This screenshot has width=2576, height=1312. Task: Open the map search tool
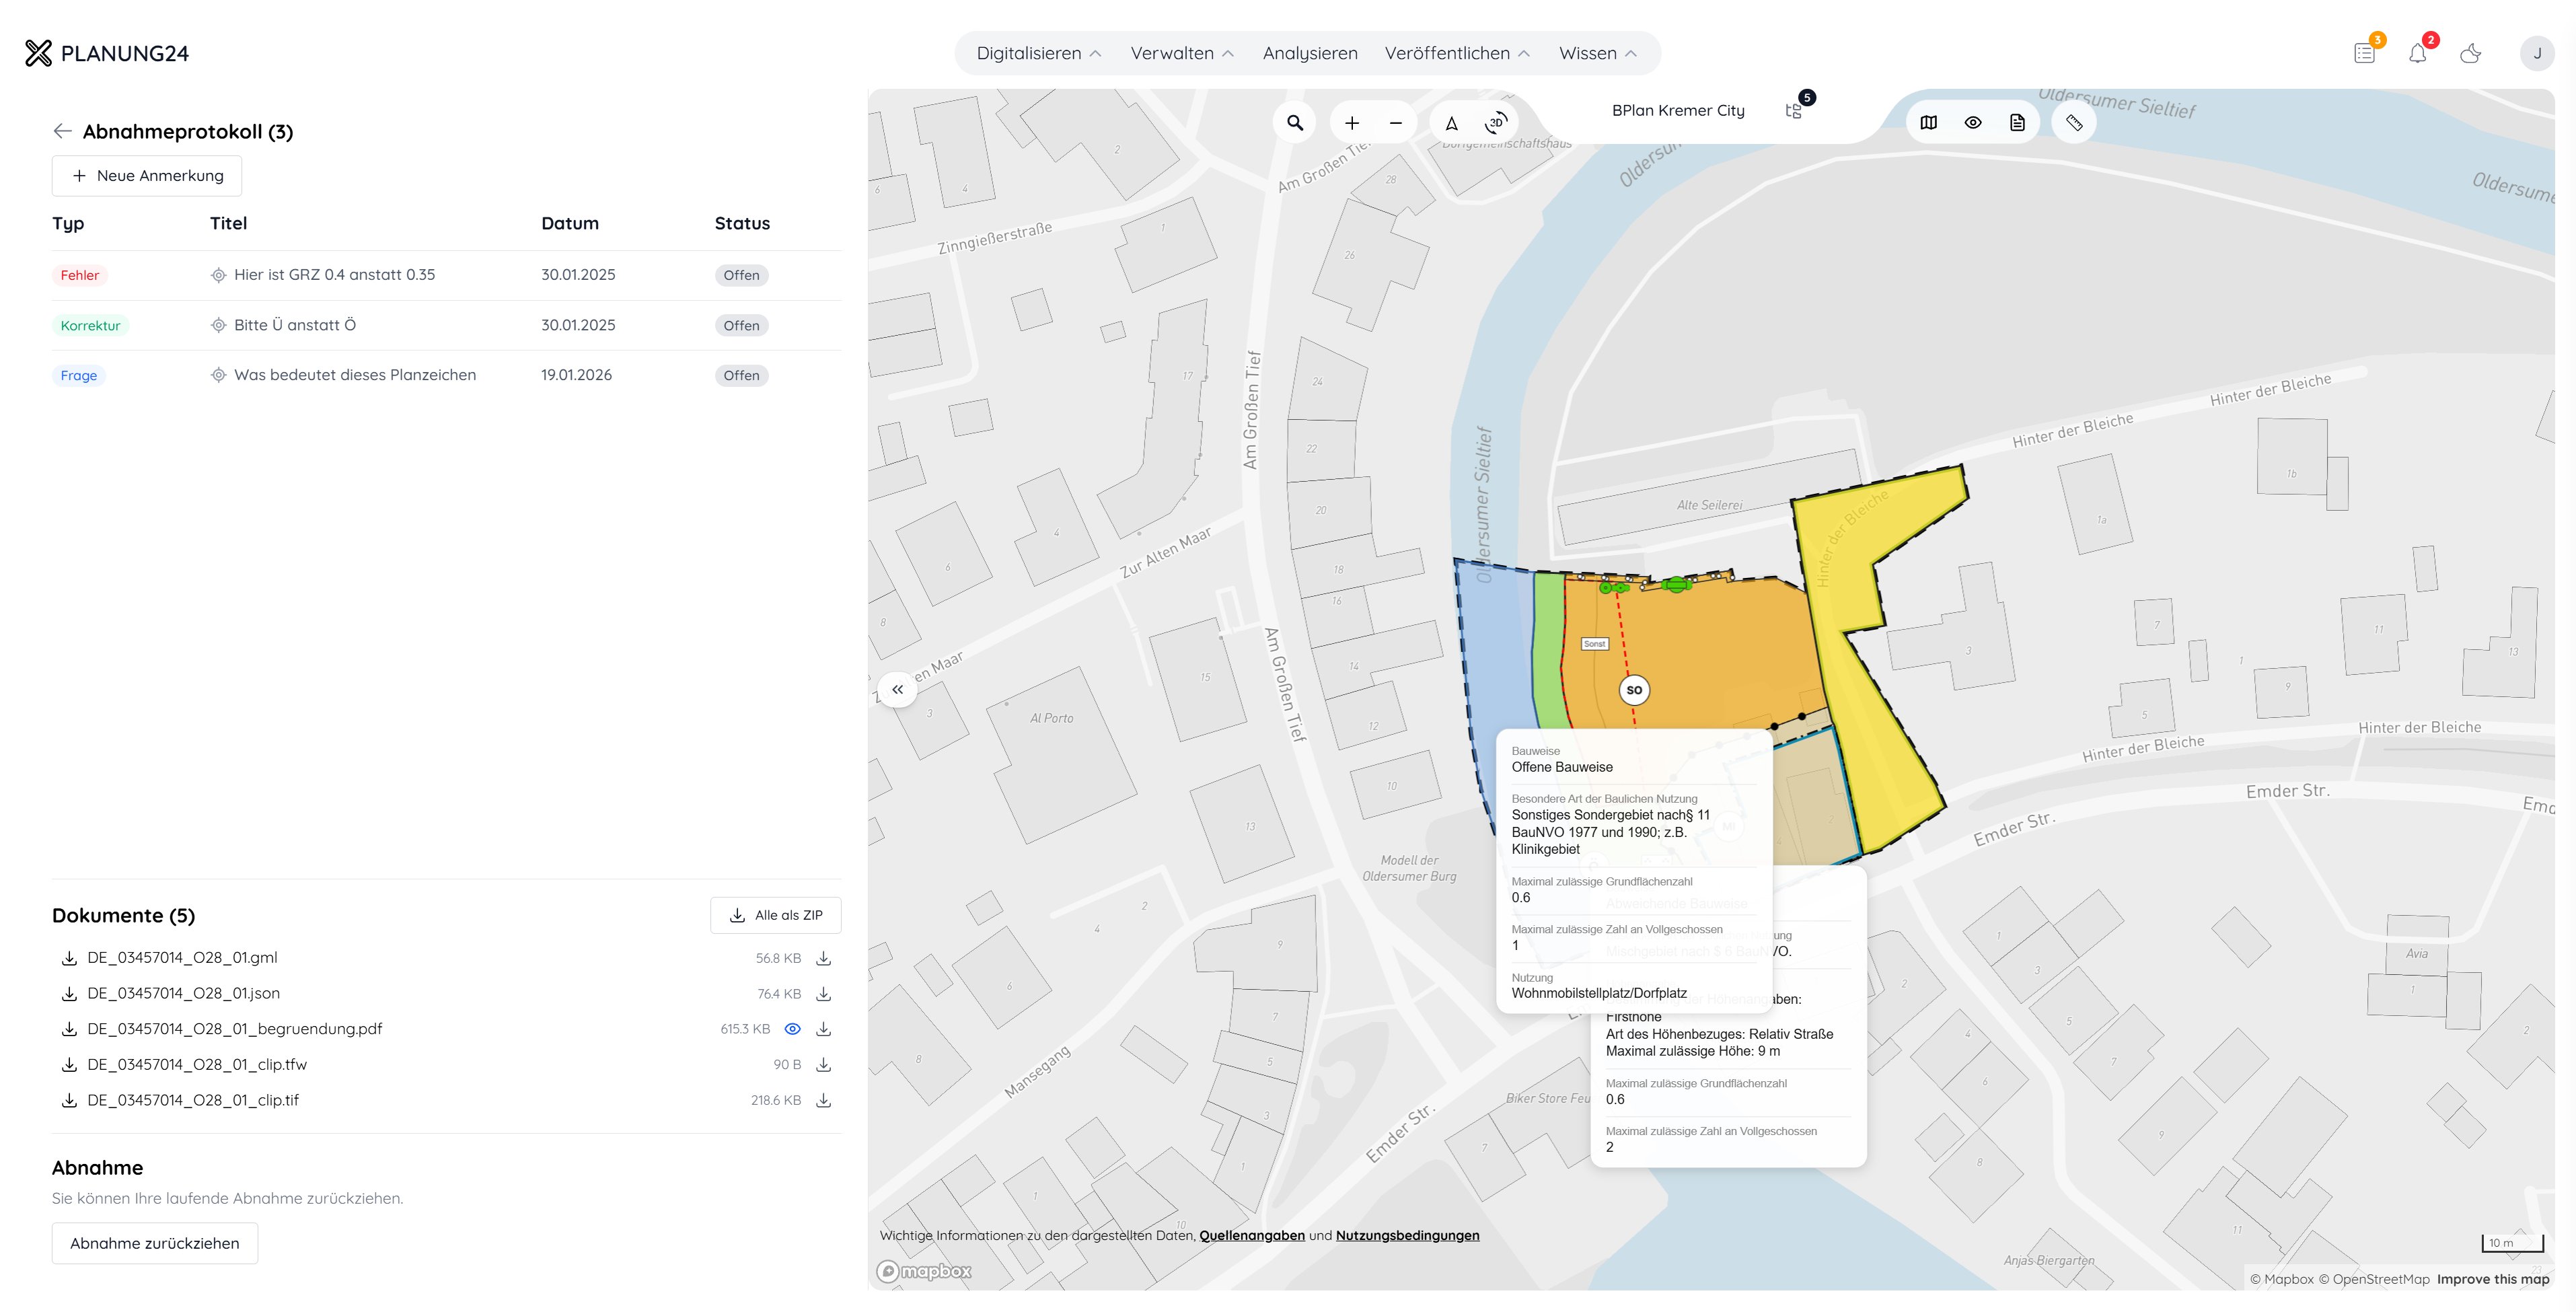[1295, 123]
